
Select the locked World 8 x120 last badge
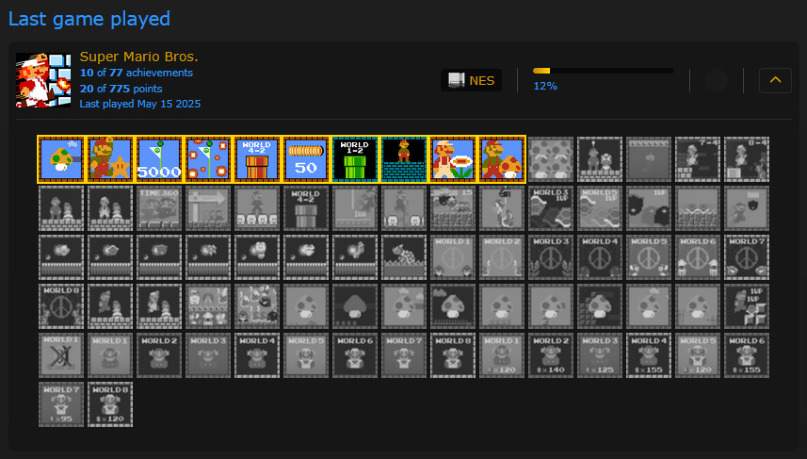tap(110, 404)
